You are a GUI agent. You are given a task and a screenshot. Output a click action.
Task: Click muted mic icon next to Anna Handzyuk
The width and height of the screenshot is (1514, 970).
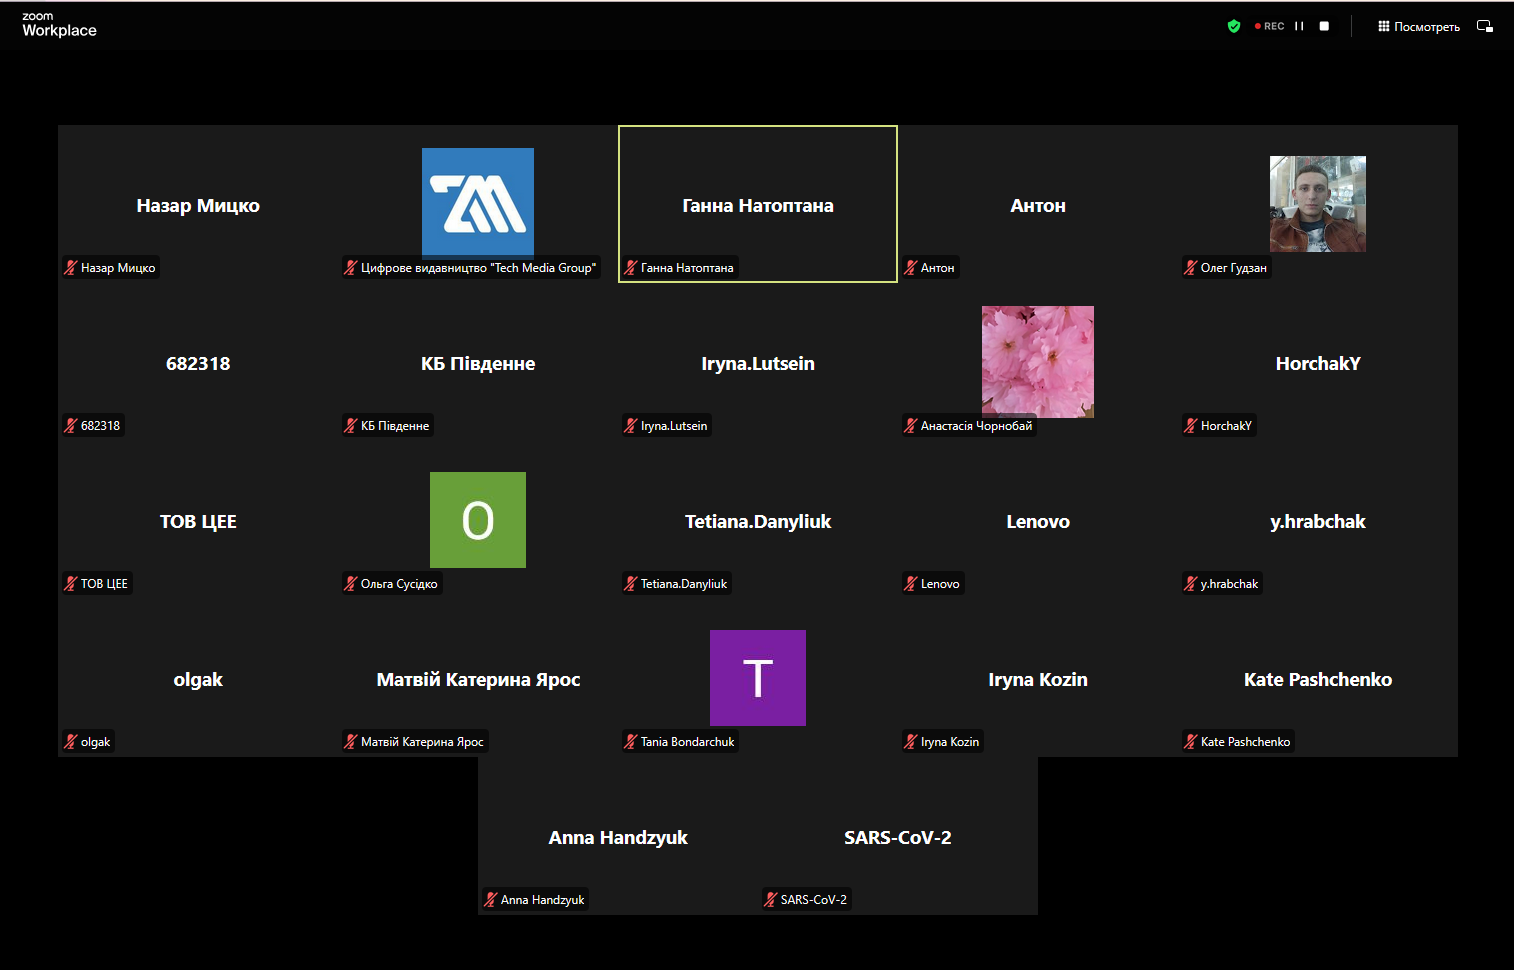pyautogui.click(x=491, y=900)
